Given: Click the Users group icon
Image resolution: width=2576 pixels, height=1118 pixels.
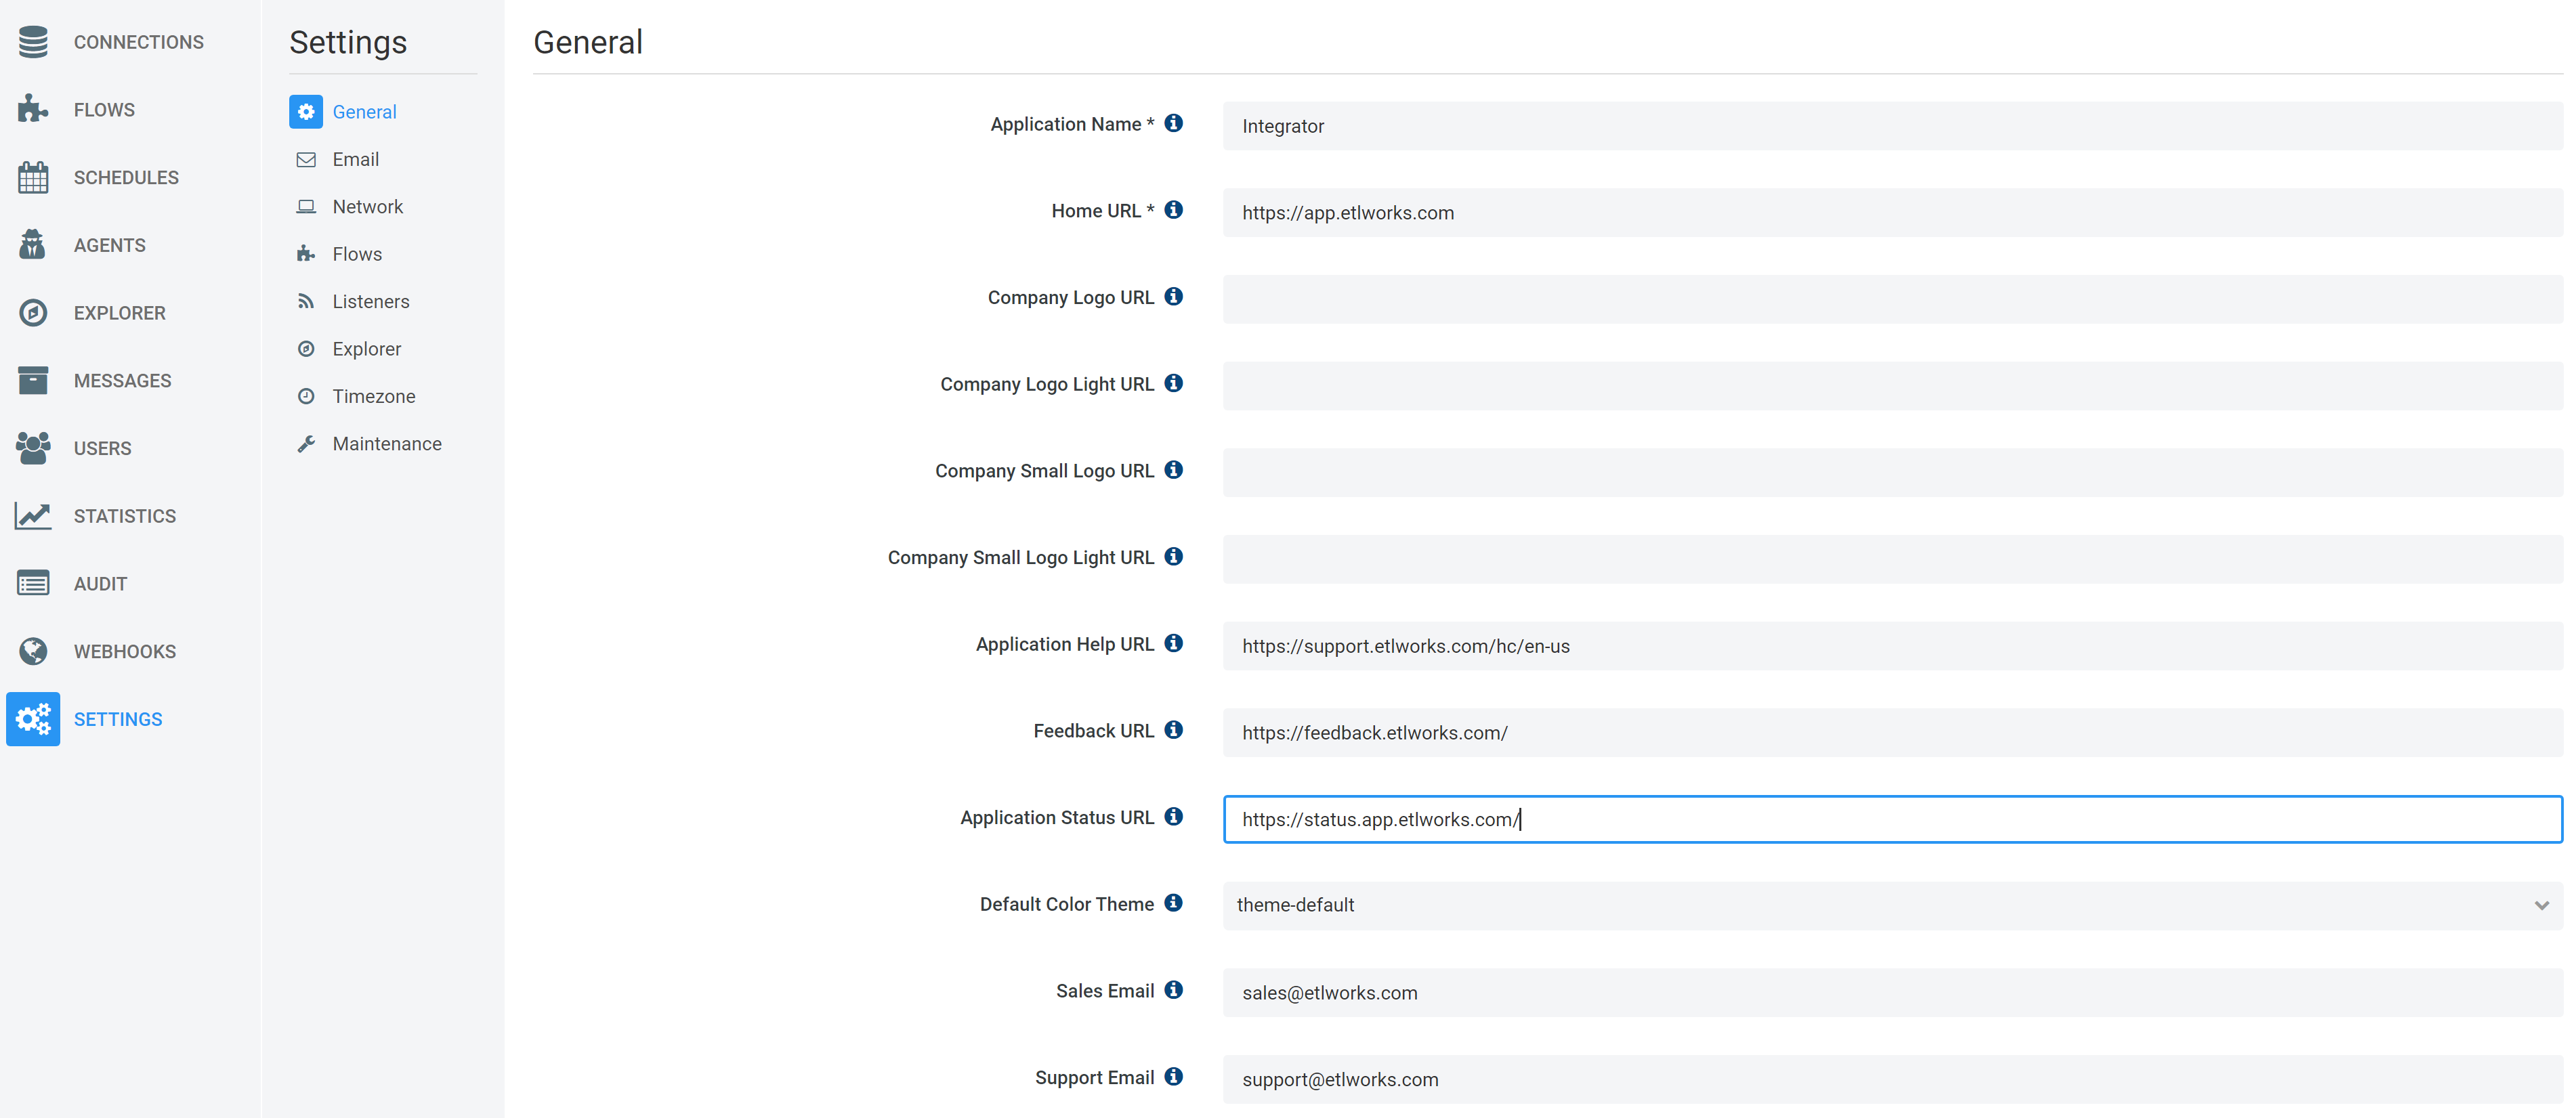Looking at the screenshot, I should click(33, 448).
